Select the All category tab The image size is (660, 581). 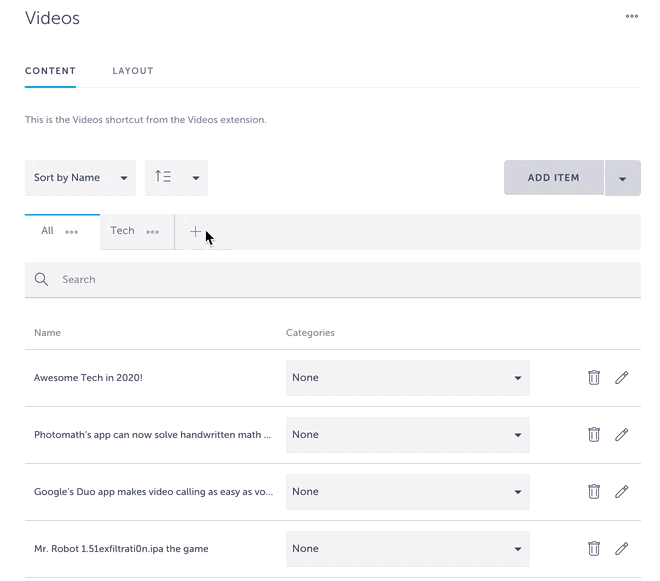point(47,231)
